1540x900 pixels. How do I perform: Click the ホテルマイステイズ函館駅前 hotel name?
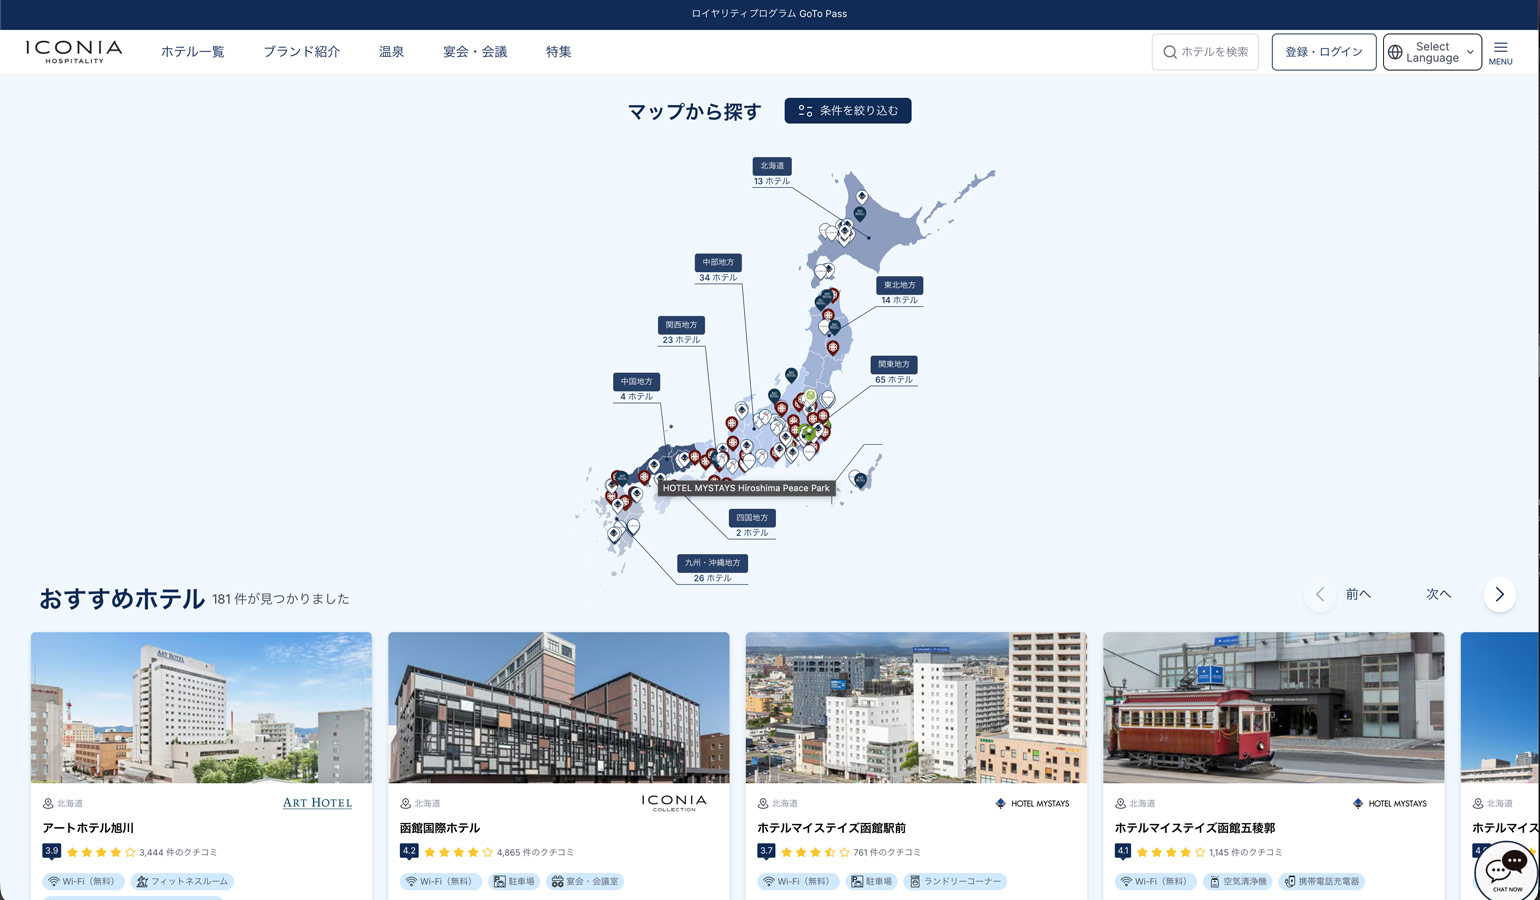tap(832, 828)
